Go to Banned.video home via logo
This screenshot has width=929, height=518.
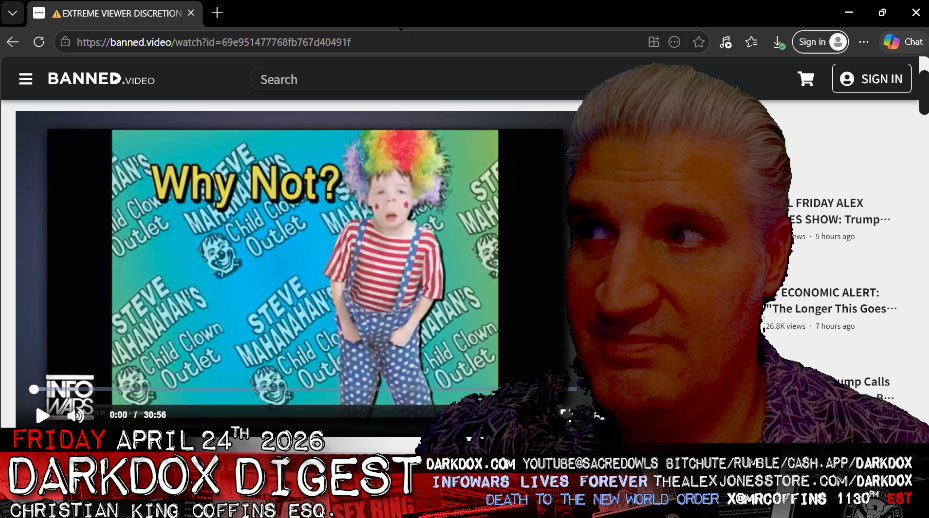(101, 79)
